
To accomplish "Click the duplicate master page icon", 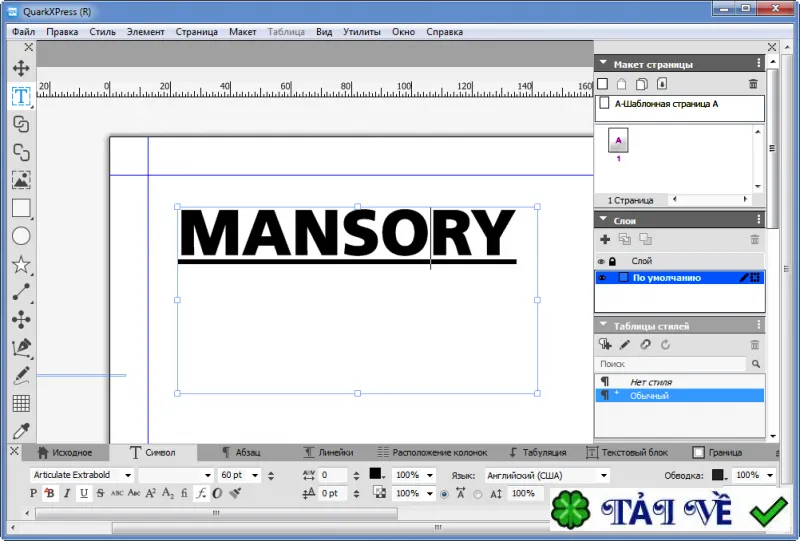I will pyautogui.click(x=642, y=84).
